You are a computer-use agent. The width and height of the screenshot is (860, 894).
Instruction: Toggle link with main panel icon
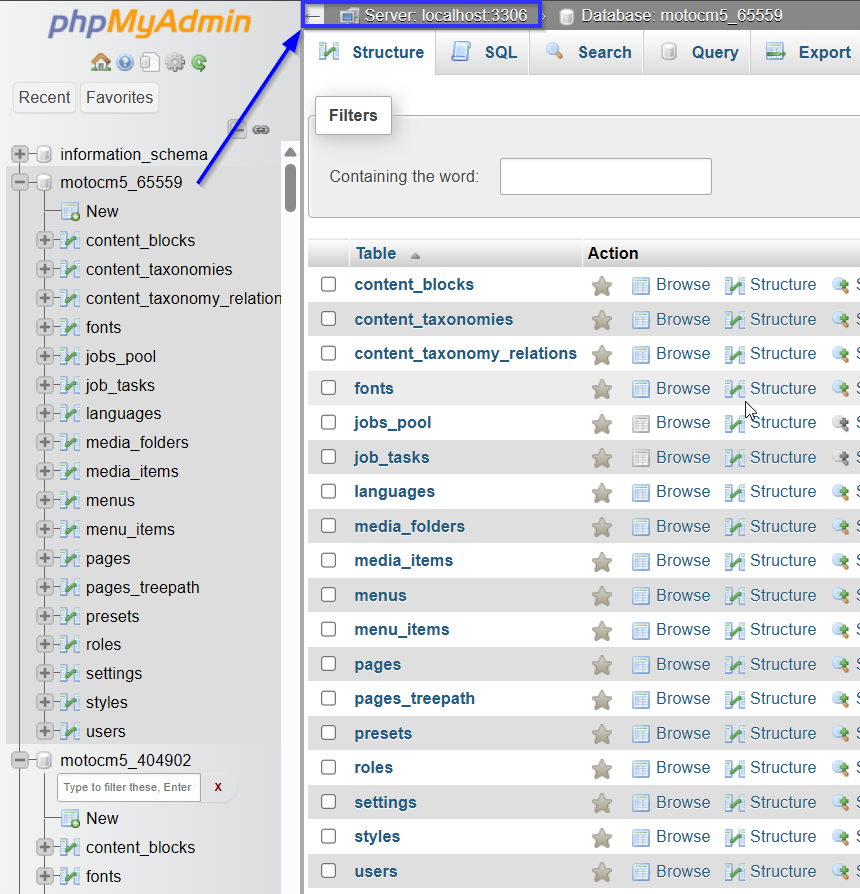tap(261, 129)
